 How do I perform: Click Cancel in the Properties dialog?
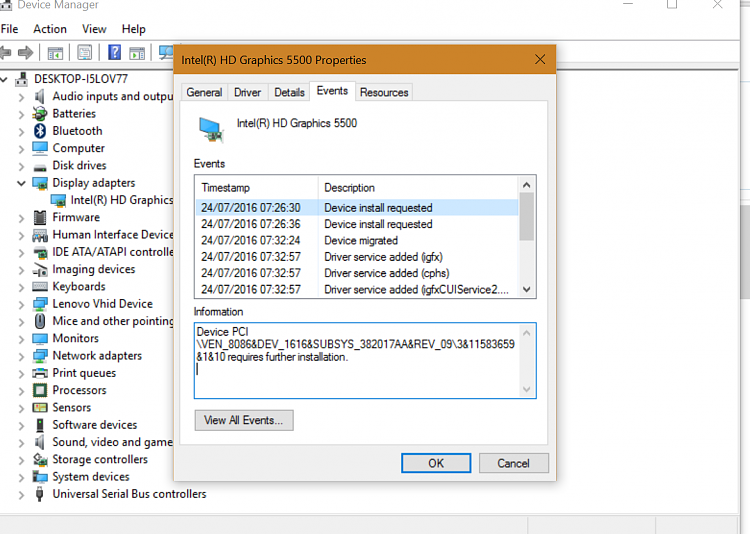[x=513, y=463]
